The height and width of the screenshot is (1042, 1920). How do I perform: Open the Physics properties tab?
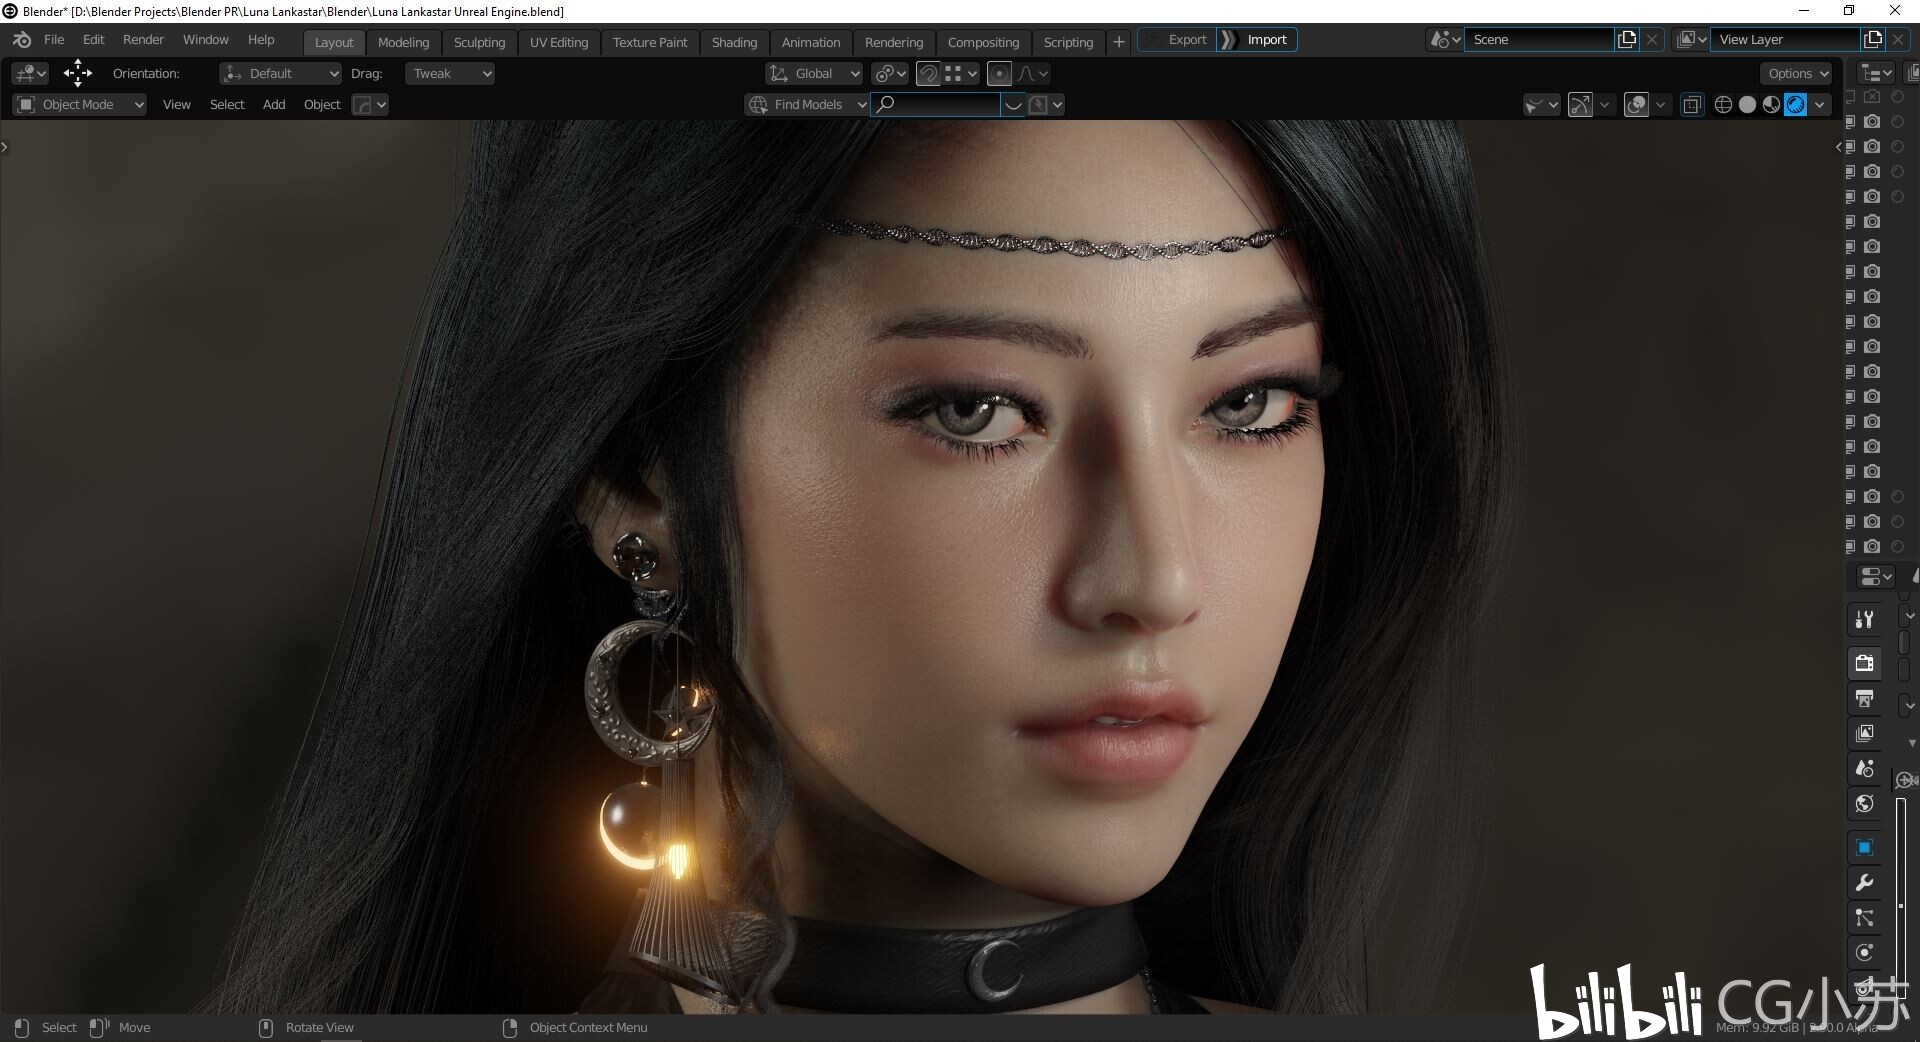pos(1864,952)
